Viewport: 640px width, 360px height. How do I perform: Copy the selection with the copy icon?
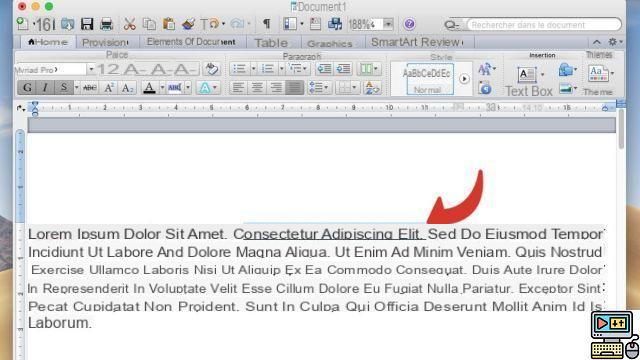click(149, 24)
